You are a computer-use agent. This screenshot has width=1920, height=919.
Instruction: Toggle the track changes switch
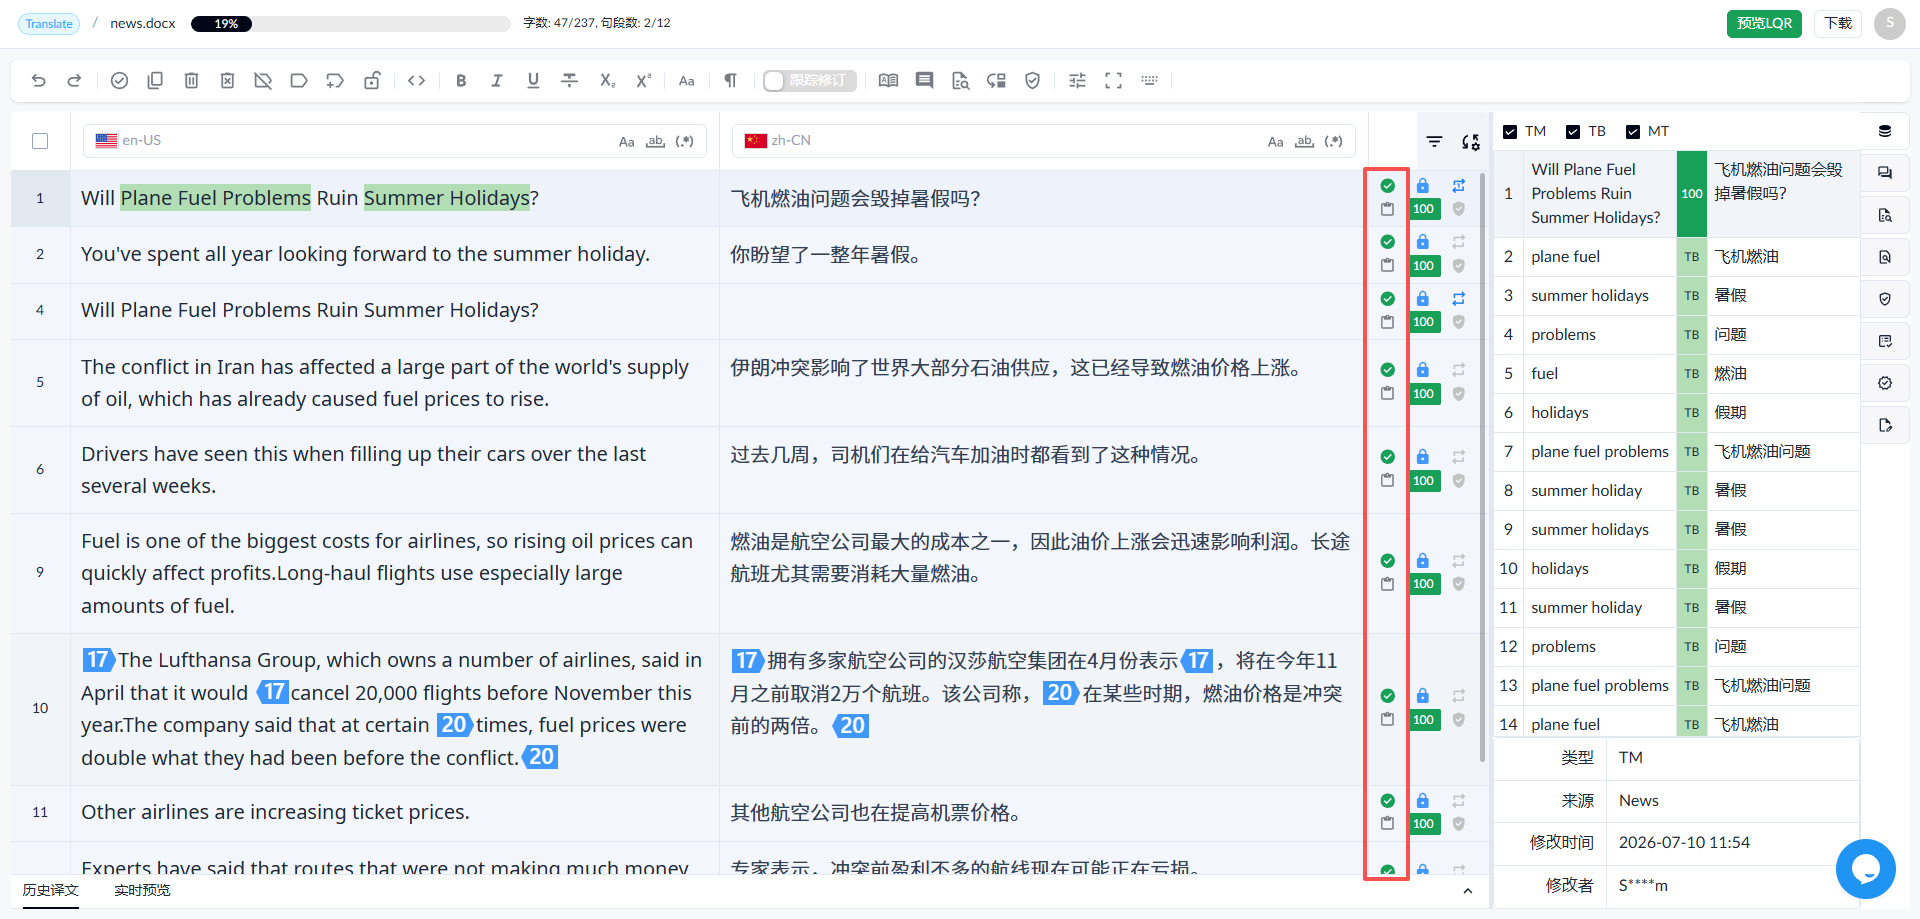809,81
